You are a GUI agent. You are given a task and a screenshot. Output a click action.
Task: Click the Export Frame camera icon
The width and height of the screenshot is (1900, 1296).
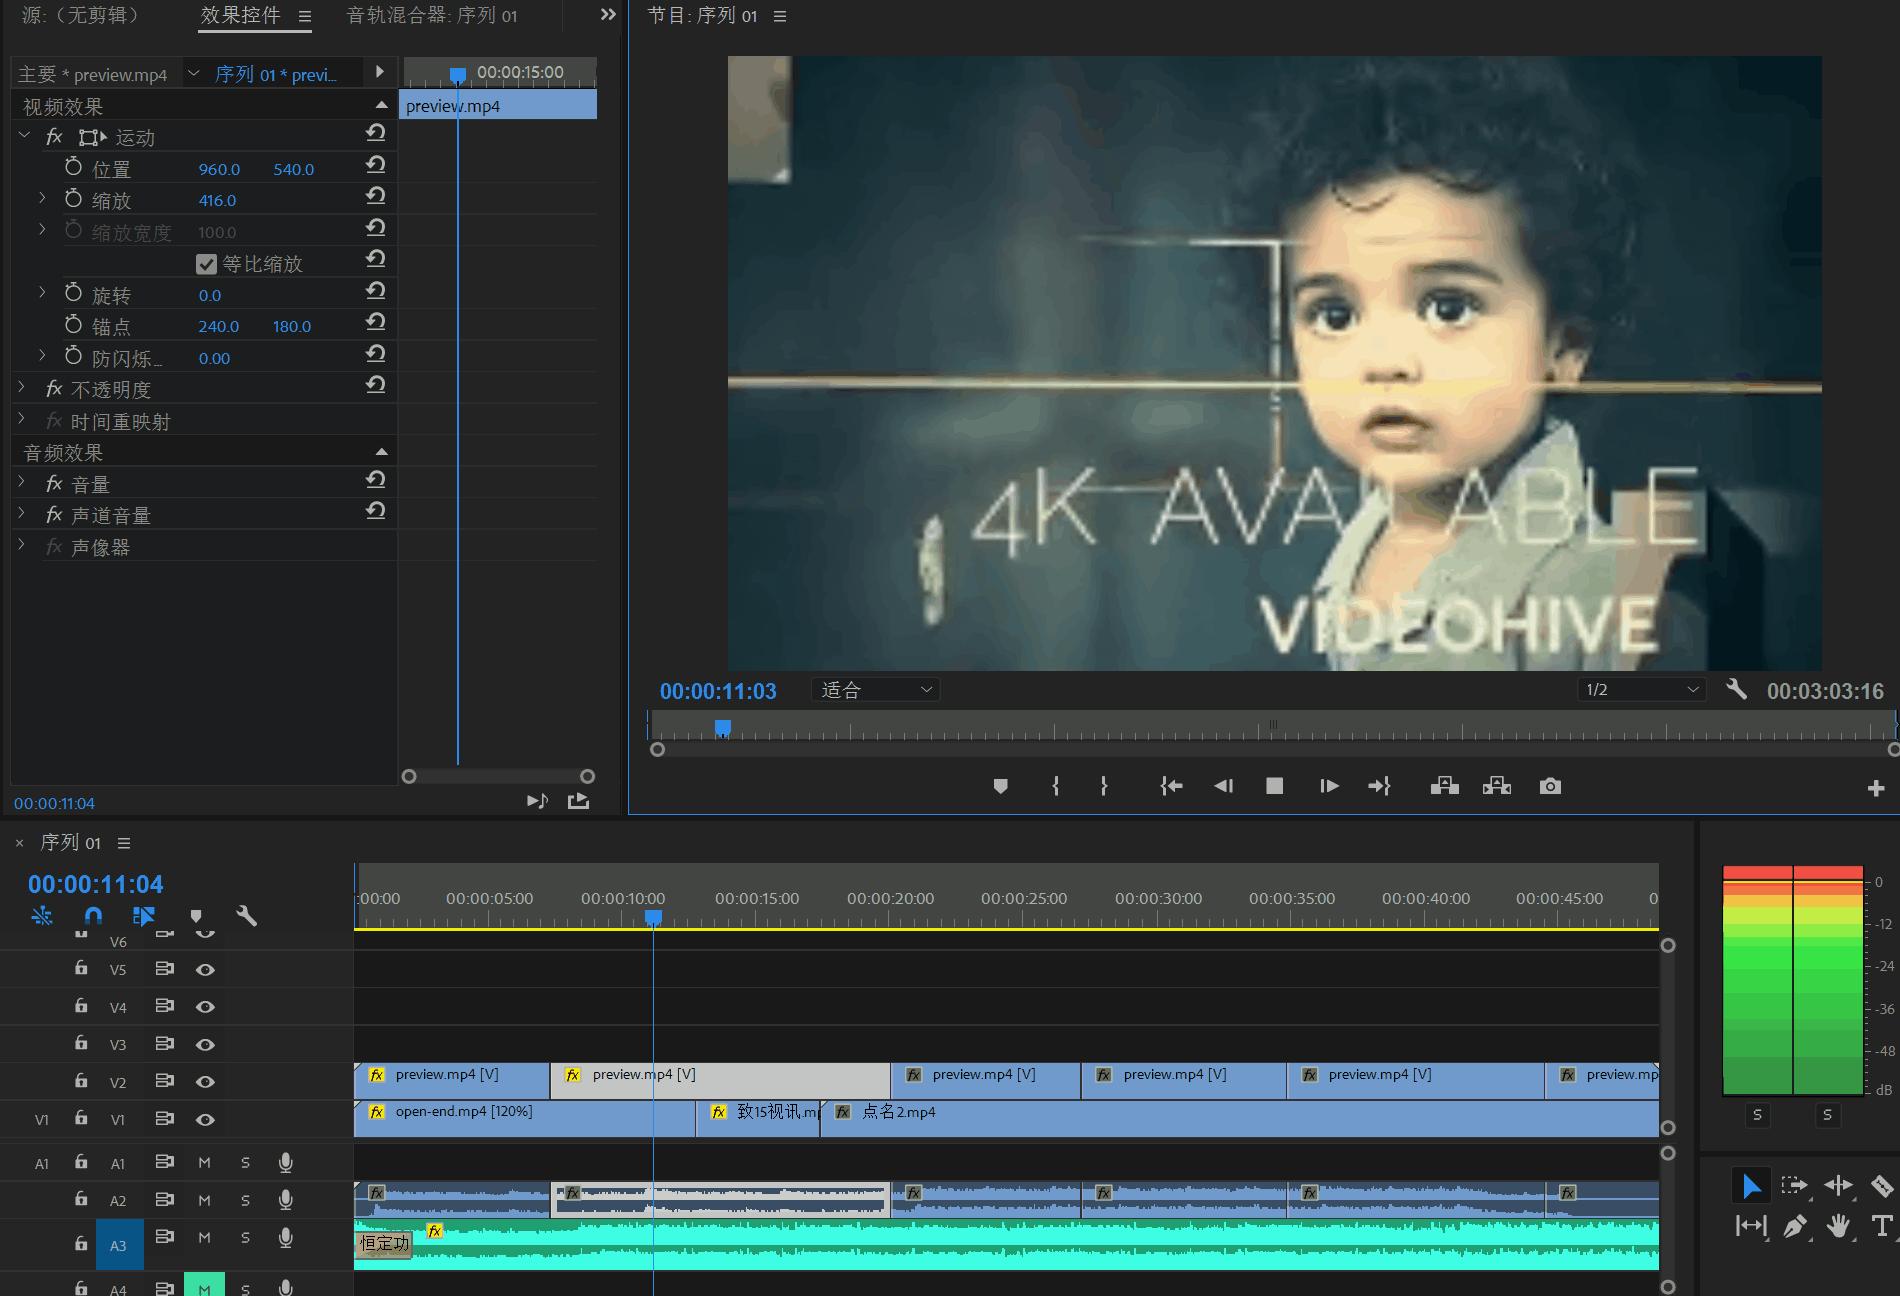pyautogui.click(x=1550, y=787)
